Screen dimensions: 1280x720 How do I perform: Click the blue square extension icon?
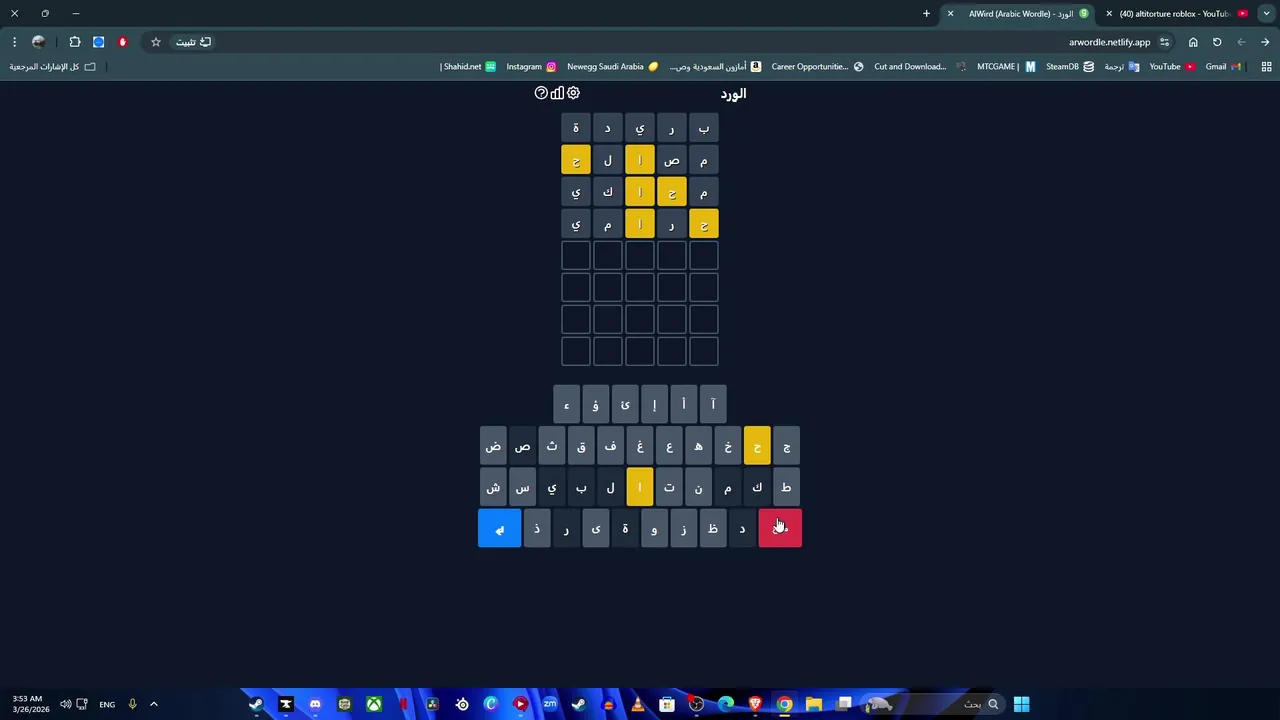(x=99, y=42)
